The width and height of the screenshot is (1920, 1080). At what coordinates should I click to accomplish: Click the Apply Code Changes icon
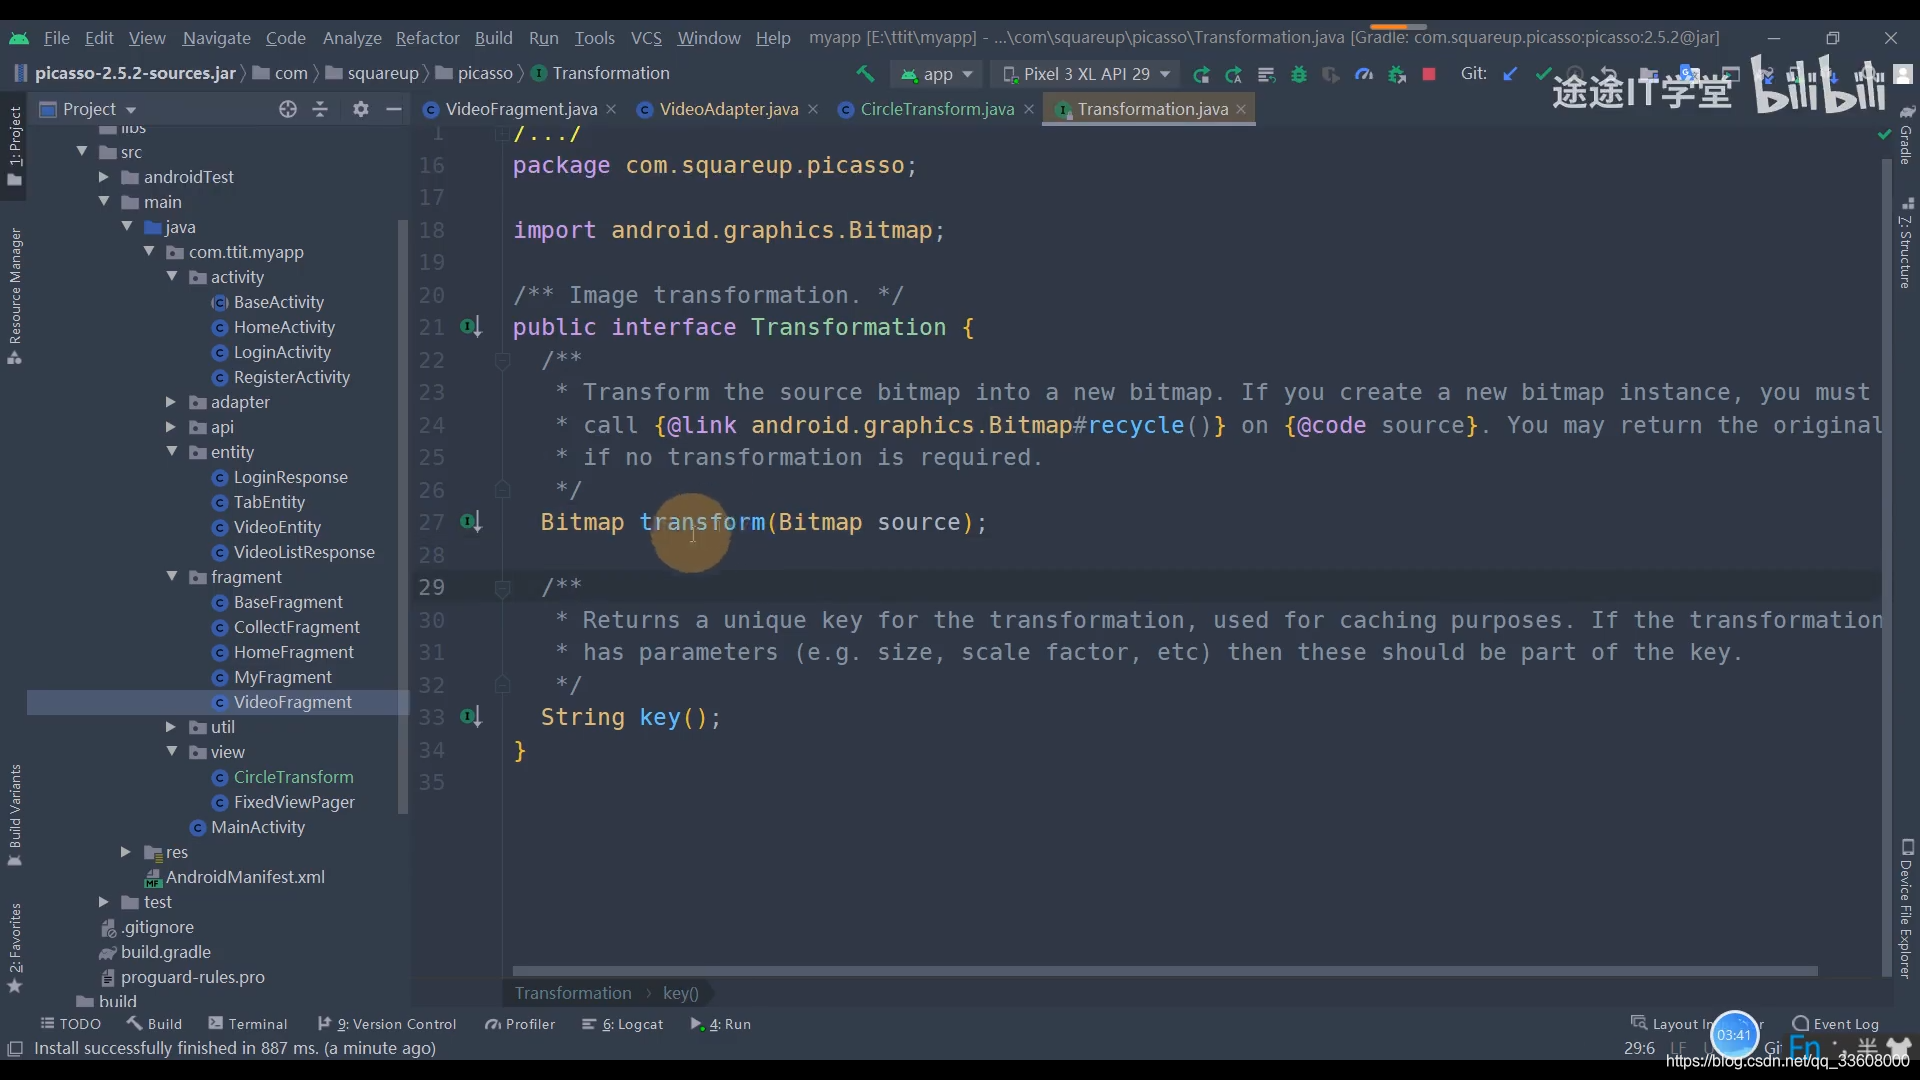(x=1266, y=74)
